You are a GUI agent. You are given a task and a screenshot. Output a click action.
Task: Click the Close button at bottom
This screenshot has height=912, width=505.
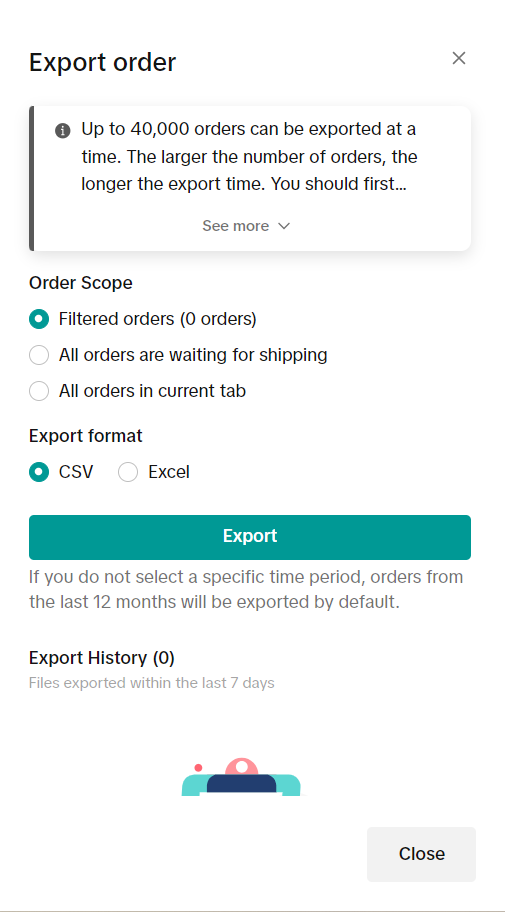[421, 854]
